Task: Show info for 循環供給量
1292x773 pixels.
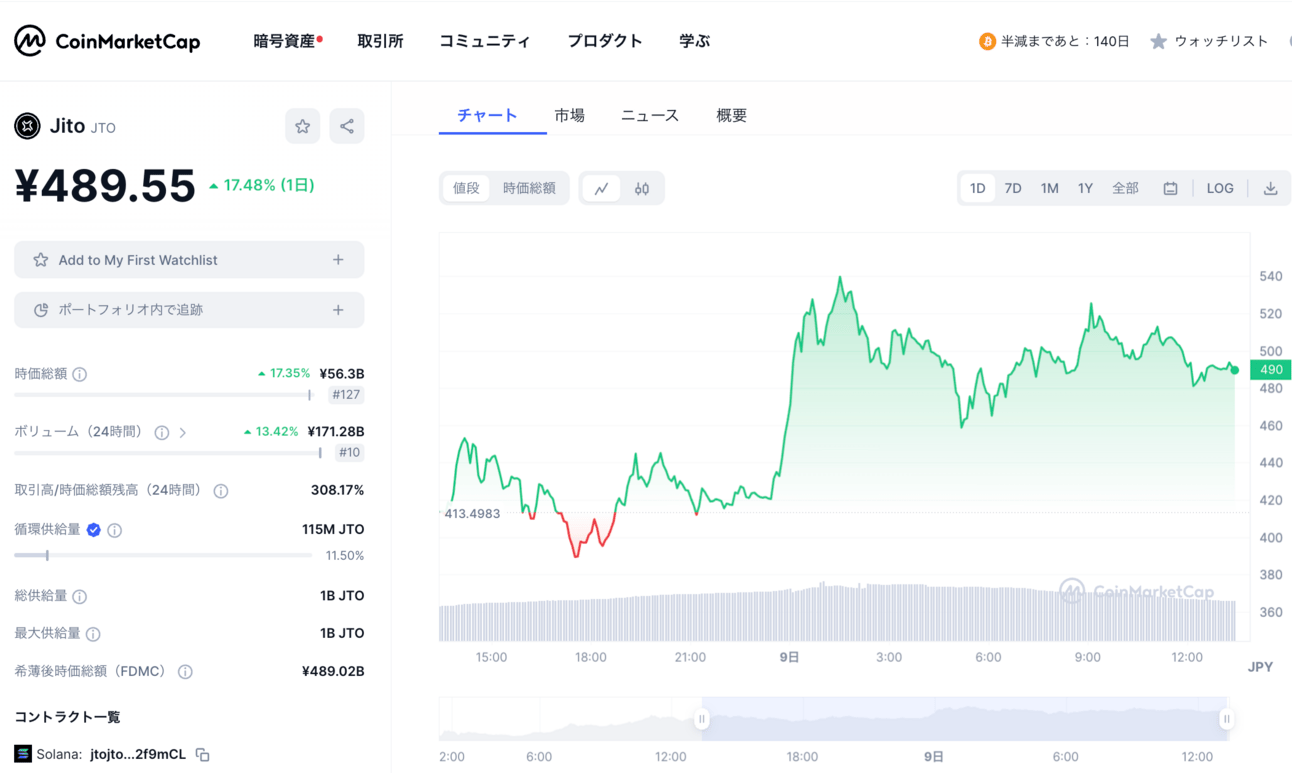Action: point(115,530)
